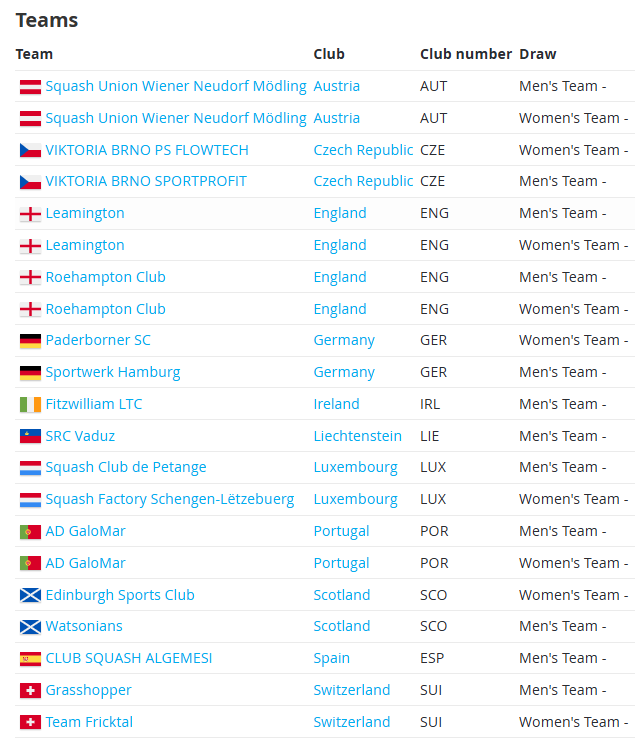Image resolution: width=635 pixels, height=751 pixels.
Task: Click the Spanish flag beside CLUB SQUASH ALGEMESI
Action: 30,659
